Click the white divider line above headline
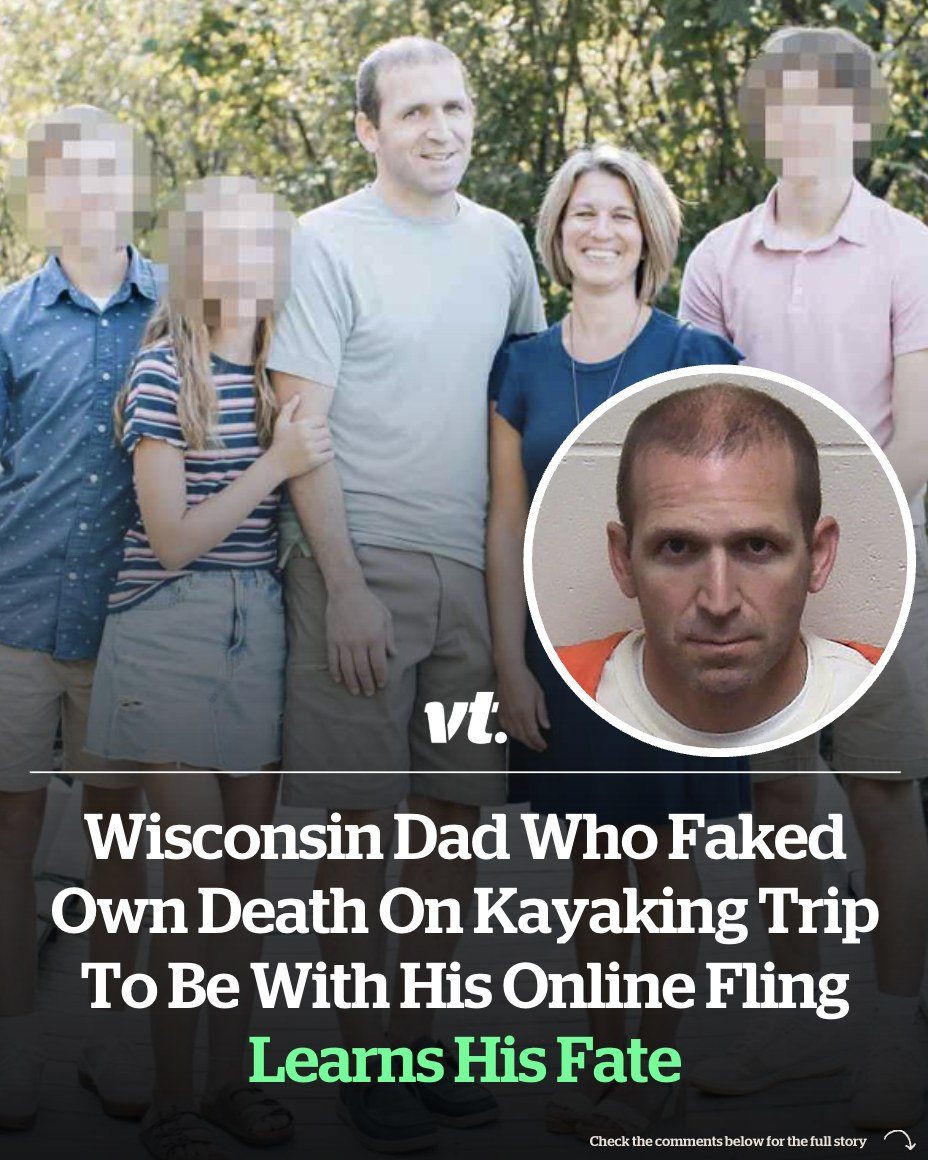This screenshot has height=1160, width=928. 465,772
